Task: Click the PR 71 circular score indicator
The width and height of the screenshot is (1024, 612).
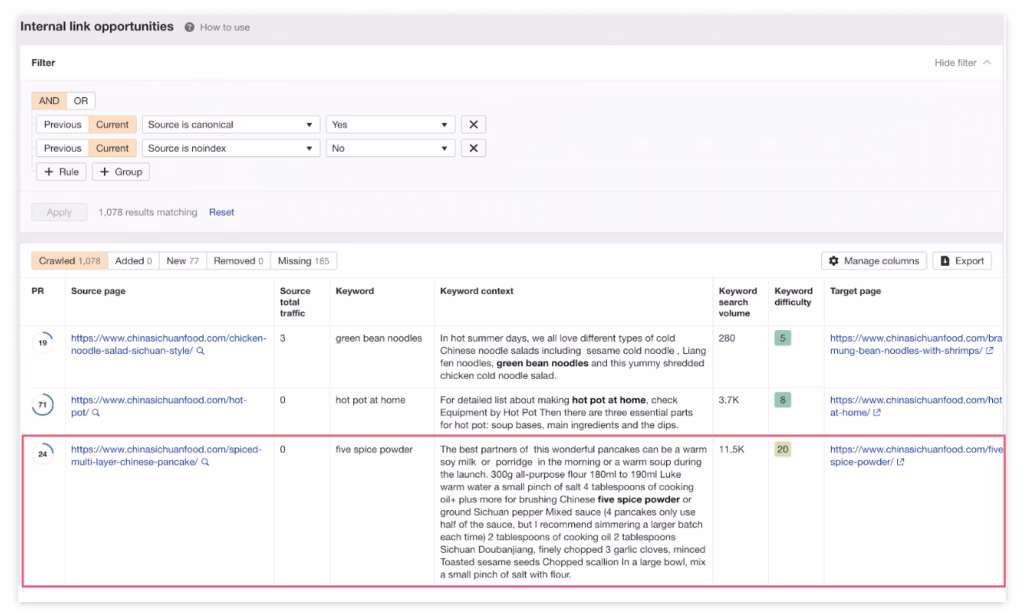Action: click(43, 405)
